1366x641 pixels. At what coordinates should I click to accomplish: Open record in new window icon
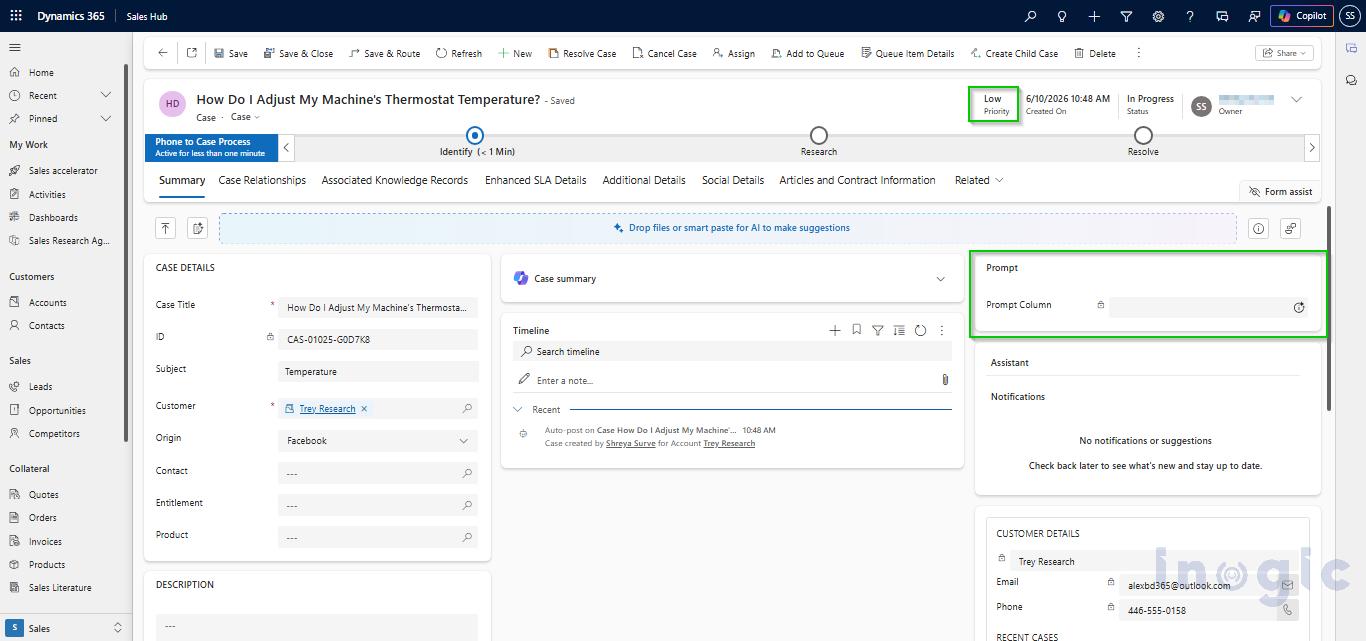pos(192,53)
